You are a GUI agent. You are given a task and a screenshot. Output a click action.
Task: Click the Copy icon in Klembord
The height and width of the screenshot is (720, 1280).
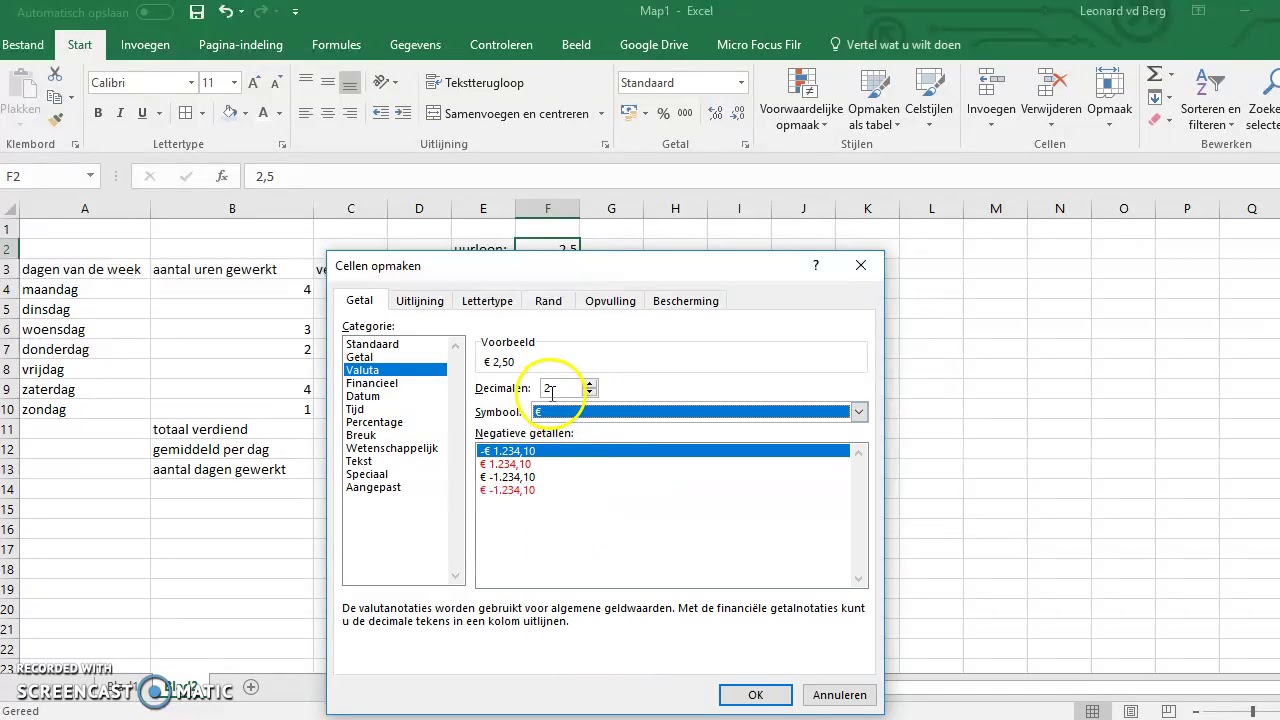55,97
